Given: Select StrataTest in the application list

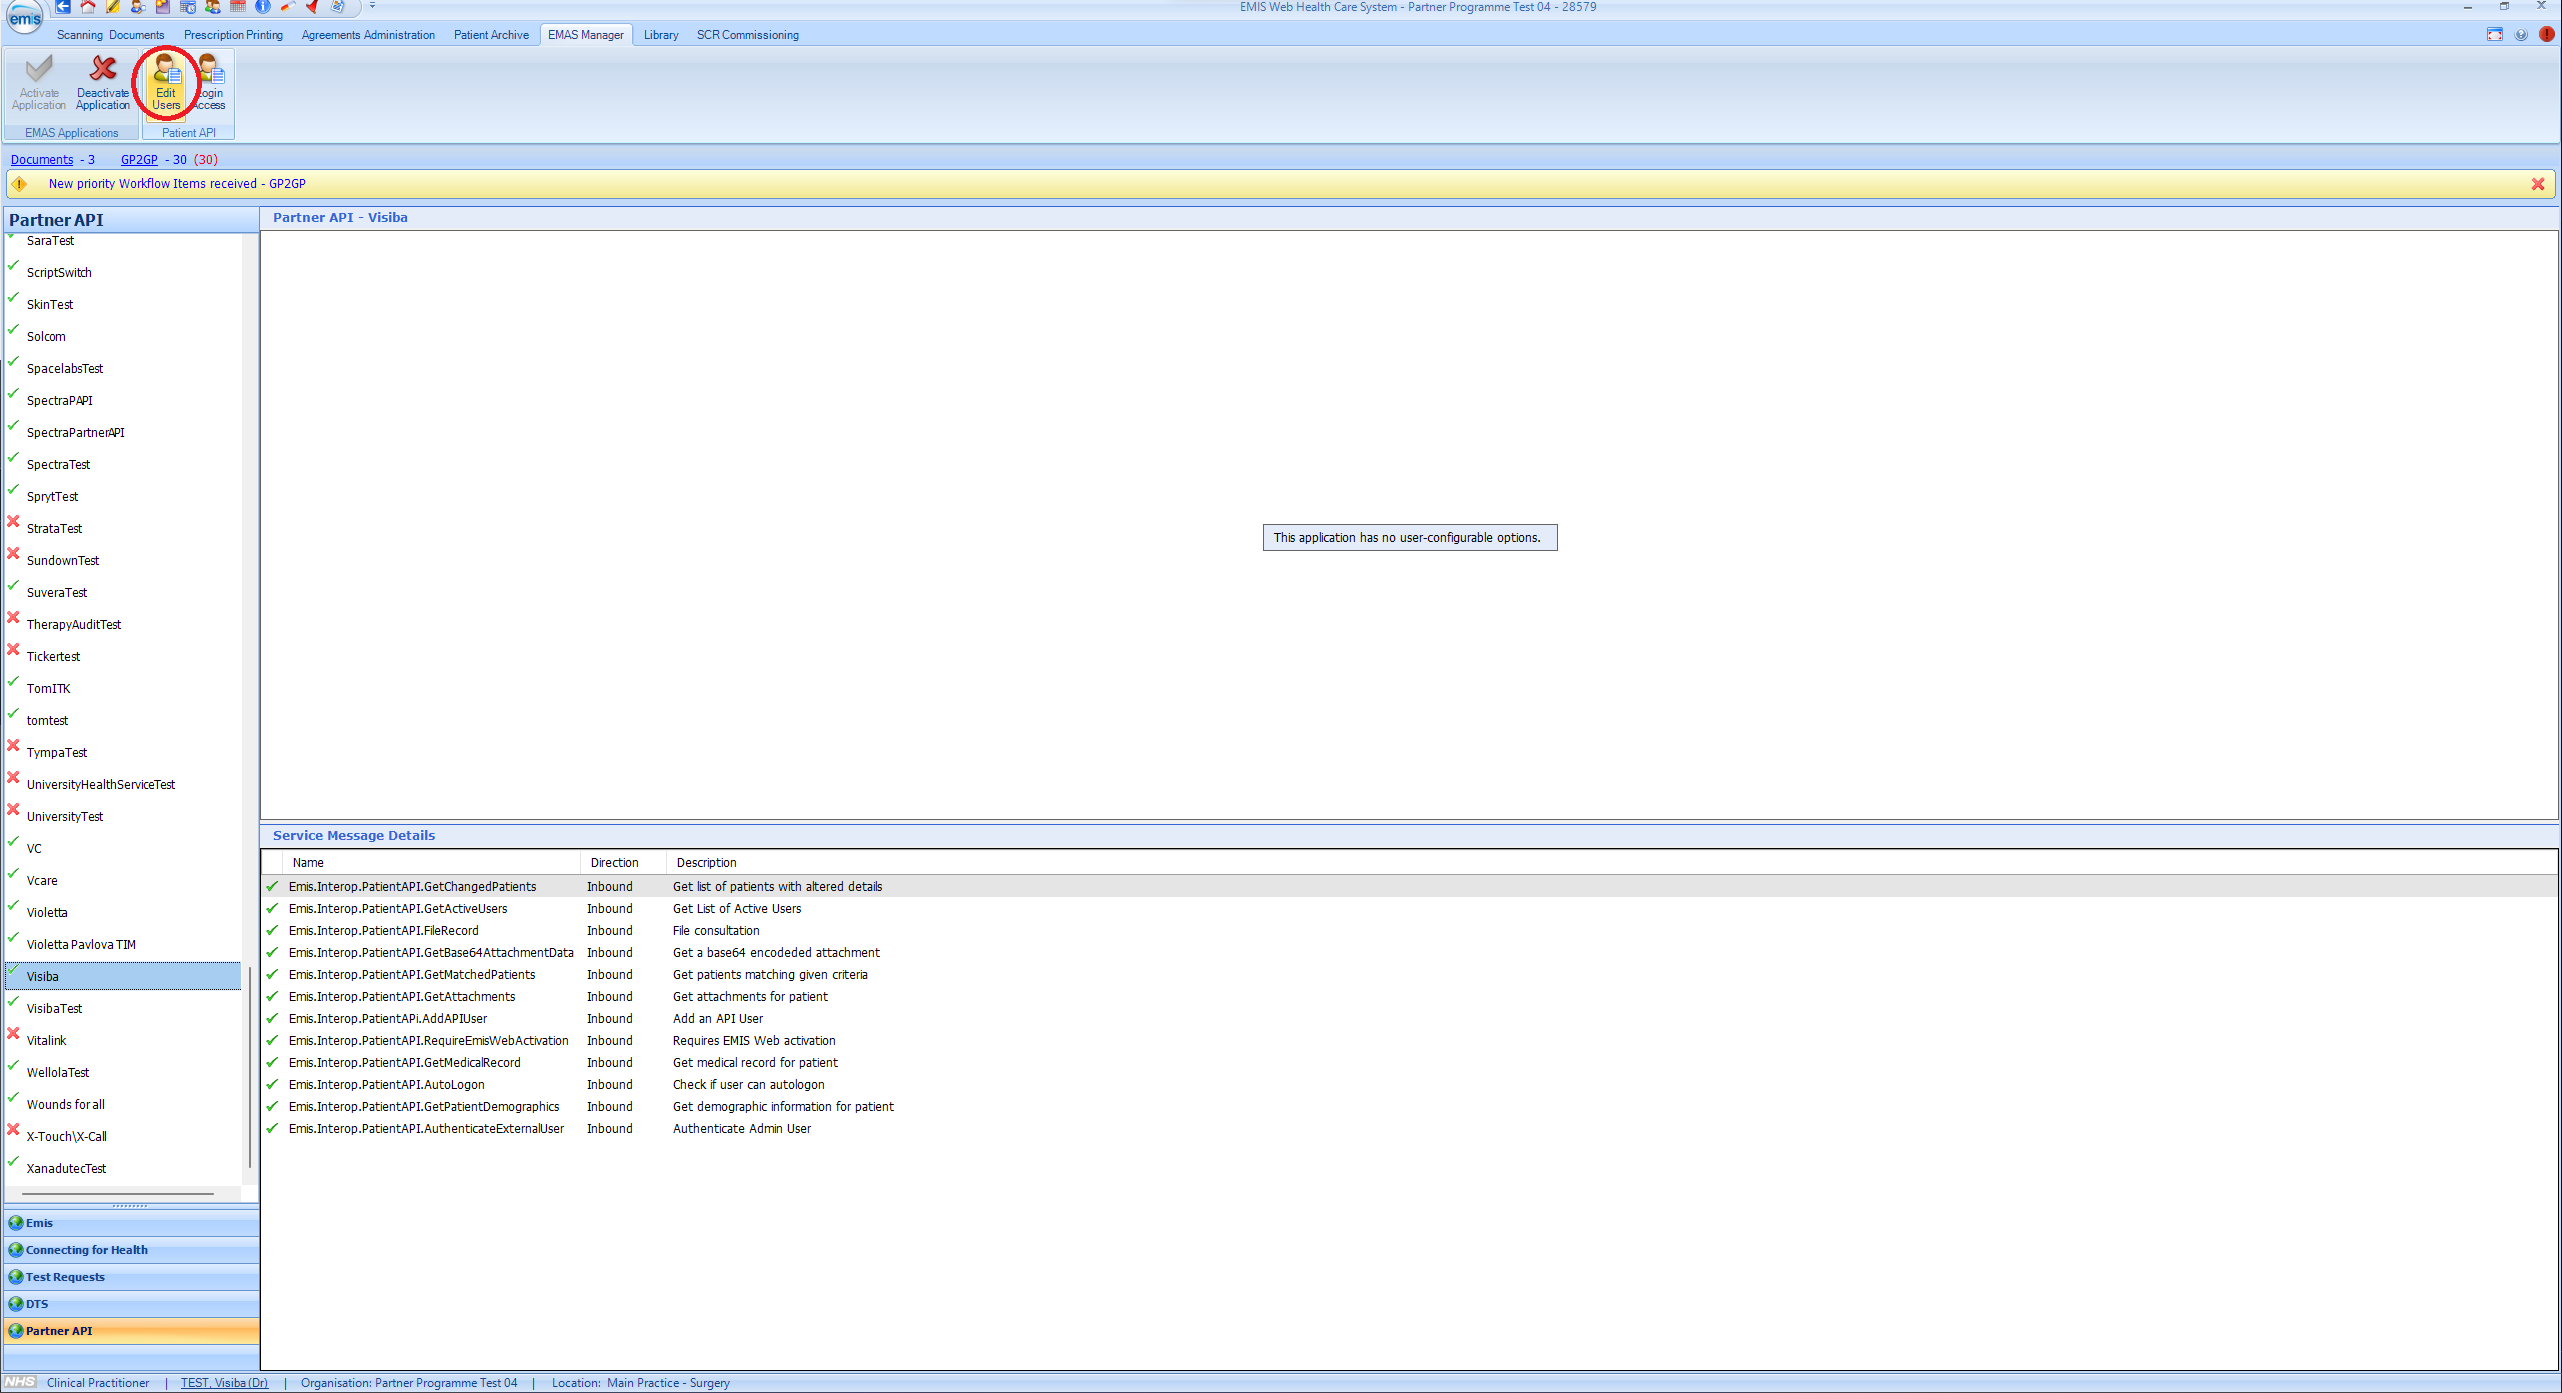Looking at the screenshot, I should pos(123,528).
